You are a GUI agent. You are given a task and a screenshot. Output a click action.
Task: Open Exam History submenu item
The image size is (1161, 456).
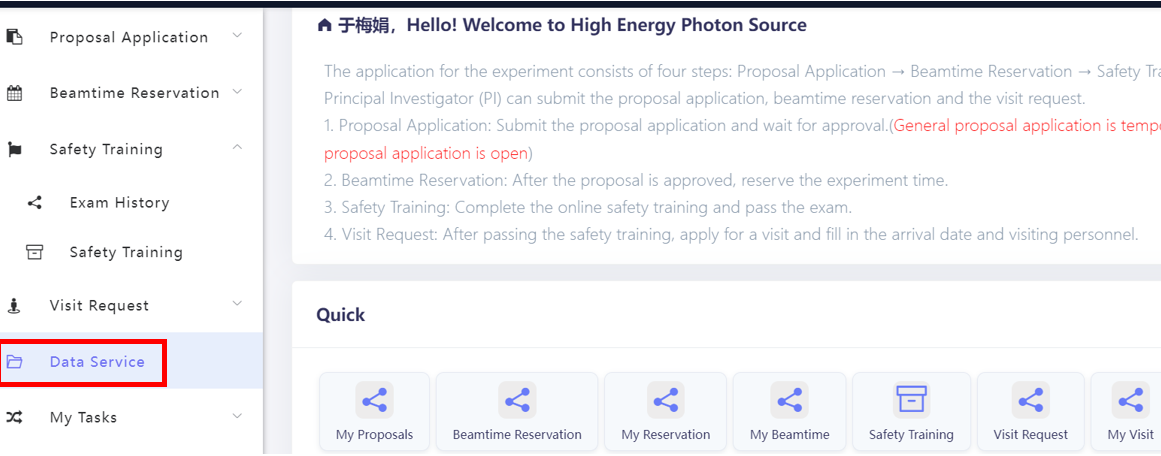[x=119, y=202]
